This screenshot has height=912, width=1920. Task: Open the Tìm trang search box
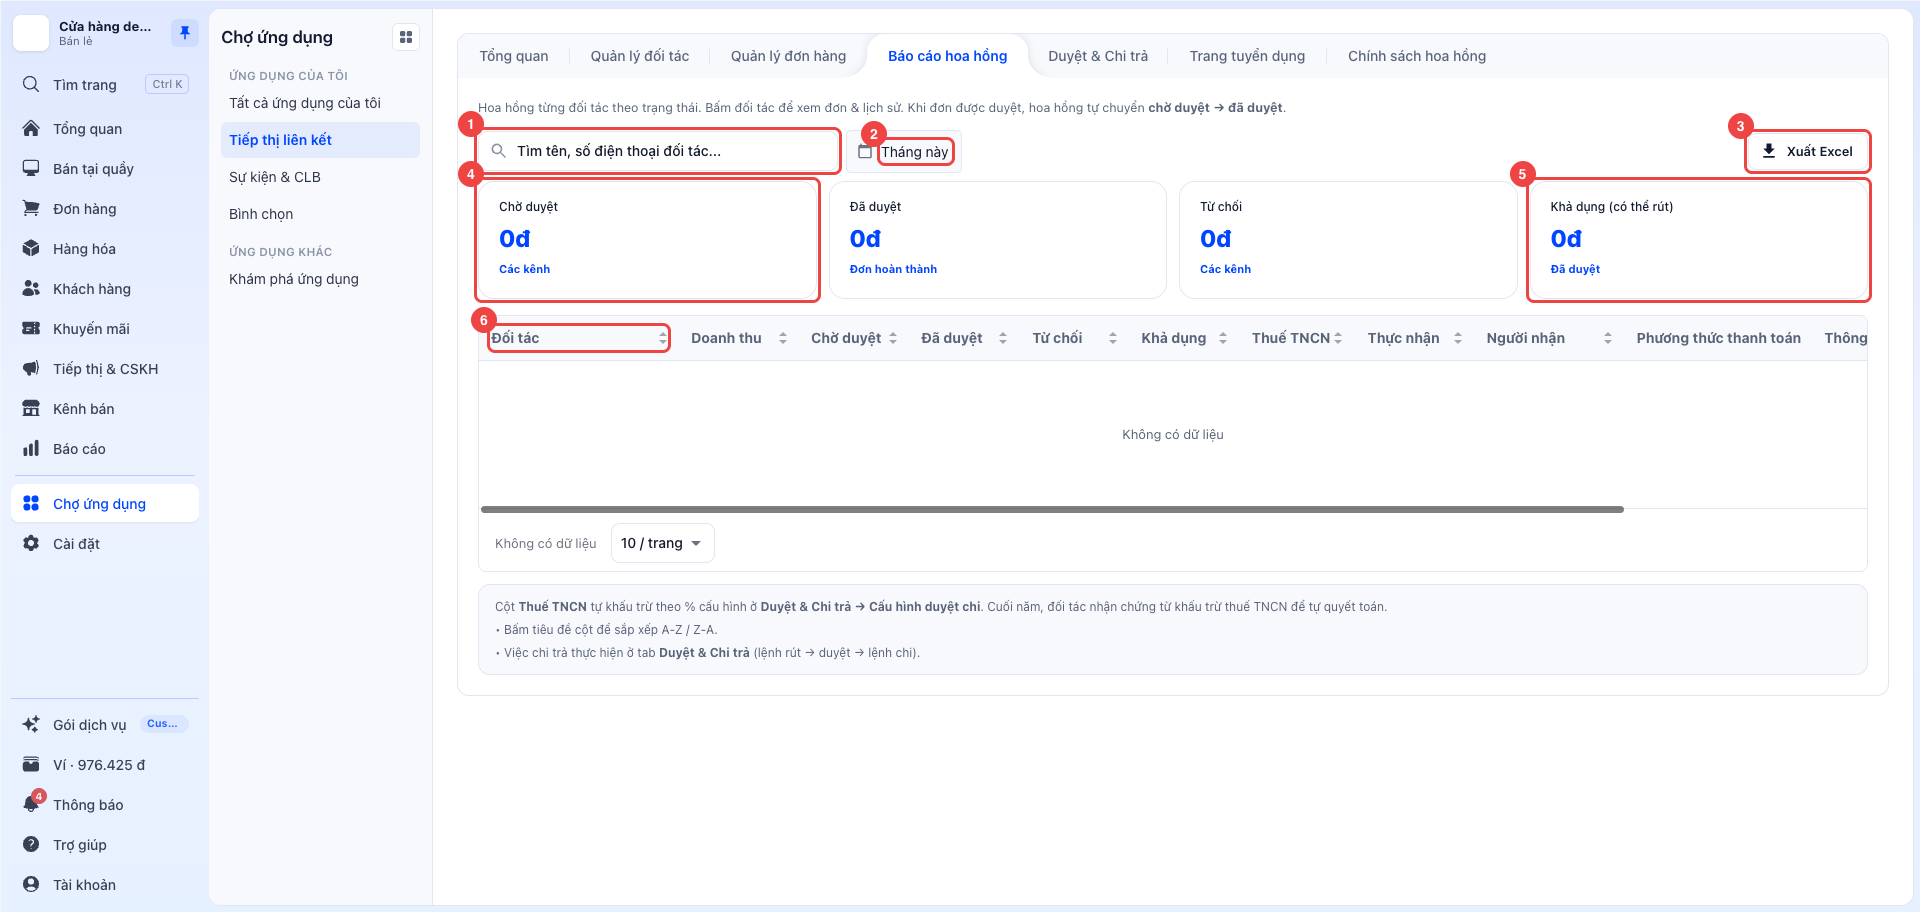click(x=105, y=85)
